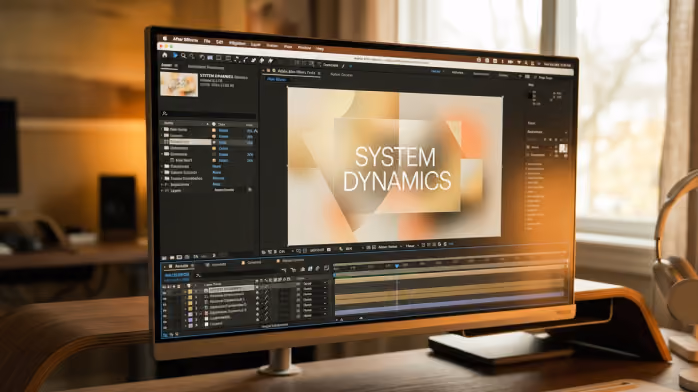Open the Apple menu
This screenshot has width=698, height=392.
coord(164,39)
